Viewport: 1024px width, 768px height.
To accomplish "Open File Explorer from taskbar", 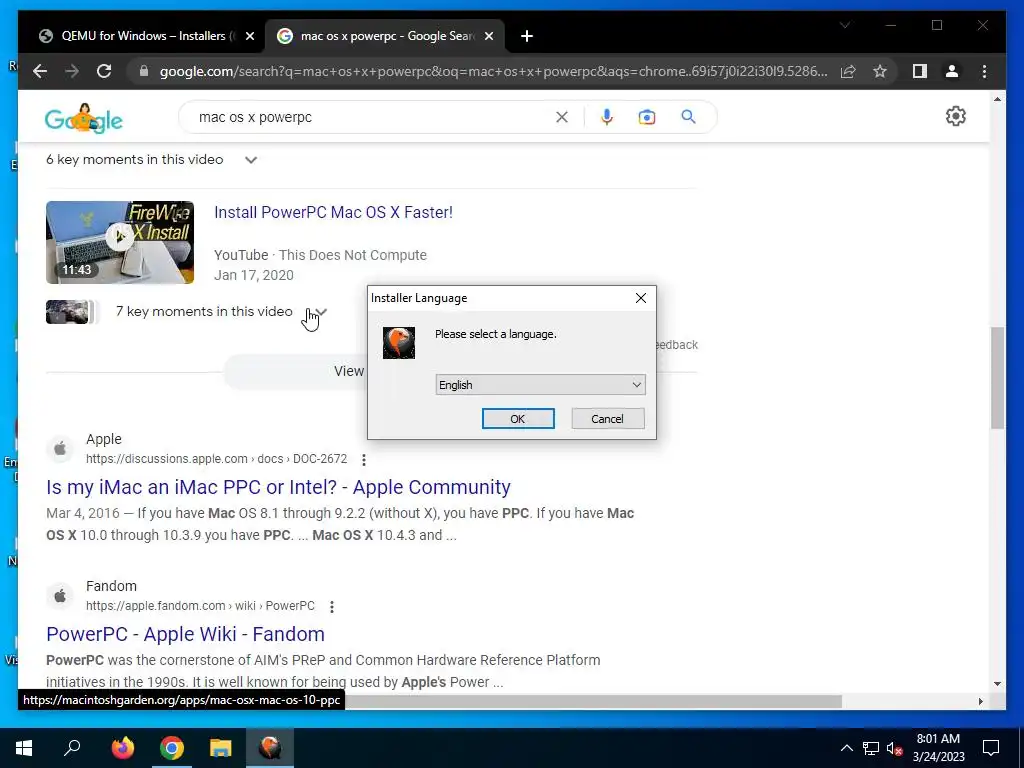I will click(221, 748).
